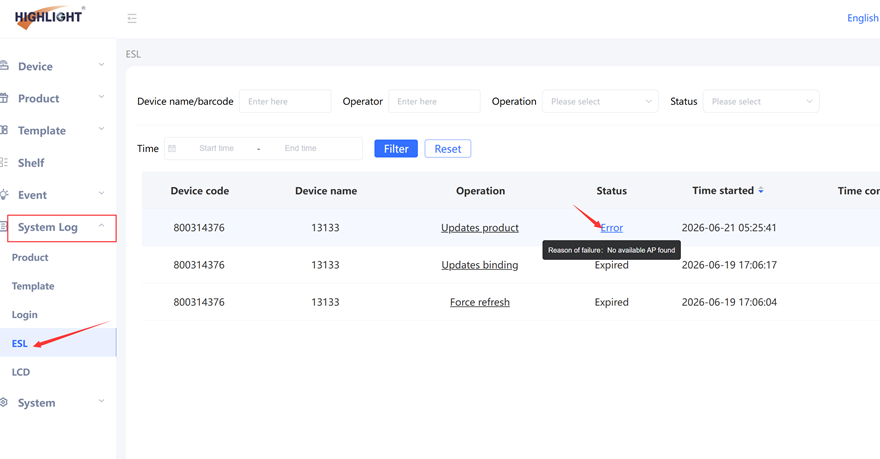Image resolution: width=880 pixels, height=459 pixels.
Task: Click the Time started column header text
Action: 723,191
